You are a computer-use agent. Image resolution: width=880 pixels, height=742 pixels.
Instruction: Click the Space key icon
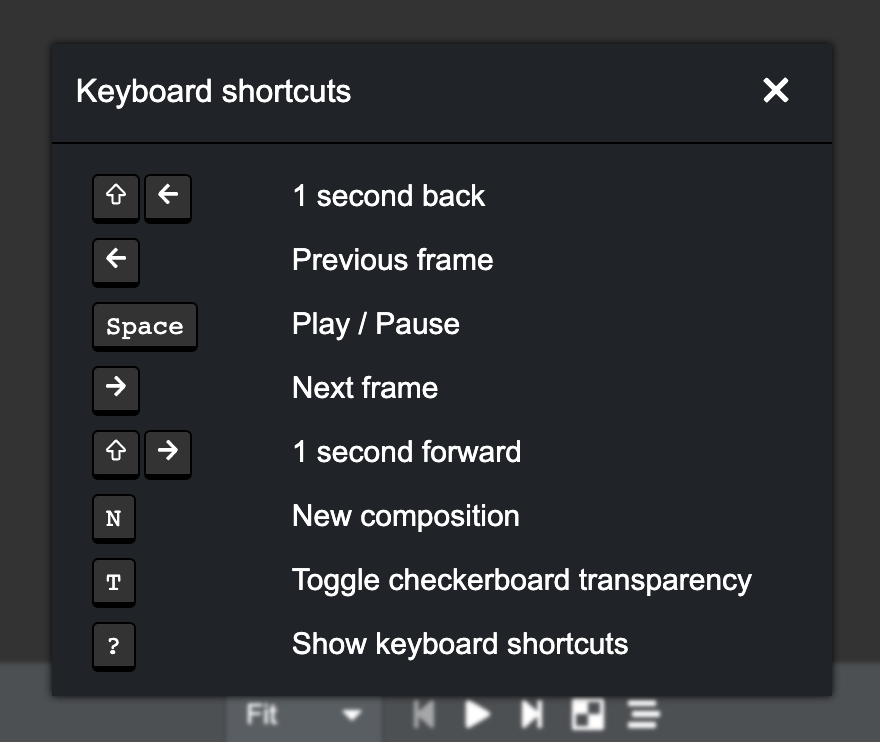tap(145, 327)
